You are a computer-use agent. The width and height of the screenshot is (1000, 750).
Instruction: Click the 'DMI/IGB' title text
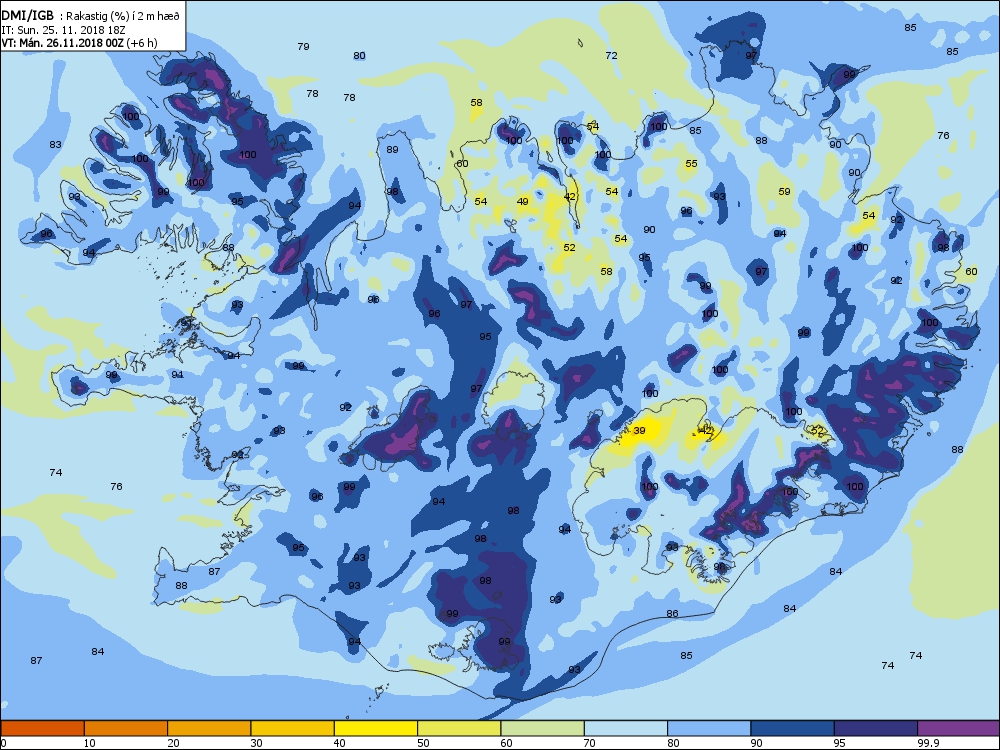tap(27, 16)
